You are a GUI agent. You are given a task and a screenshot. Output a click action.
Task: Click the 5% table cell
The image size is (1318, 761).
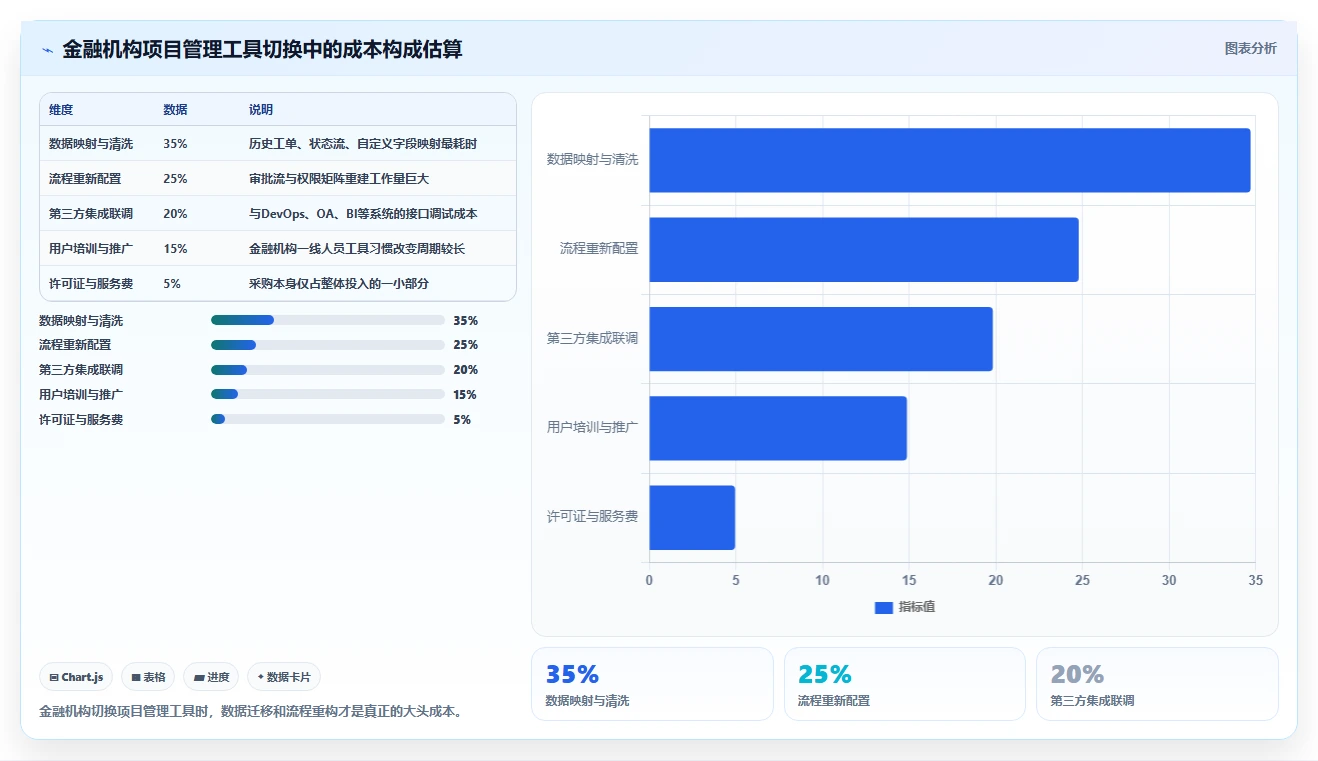(x=172, y=284)
